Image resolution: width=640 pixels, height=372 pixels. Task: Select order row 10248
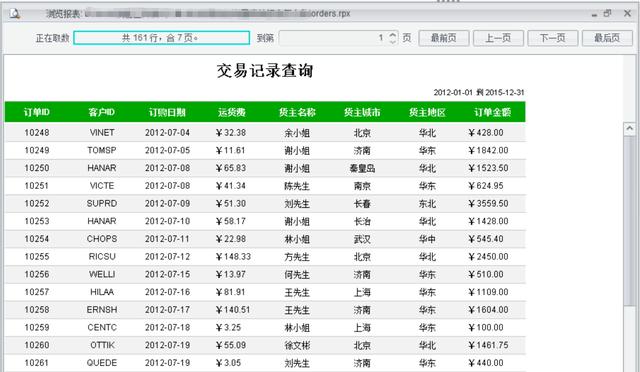(x=265, y=133)
